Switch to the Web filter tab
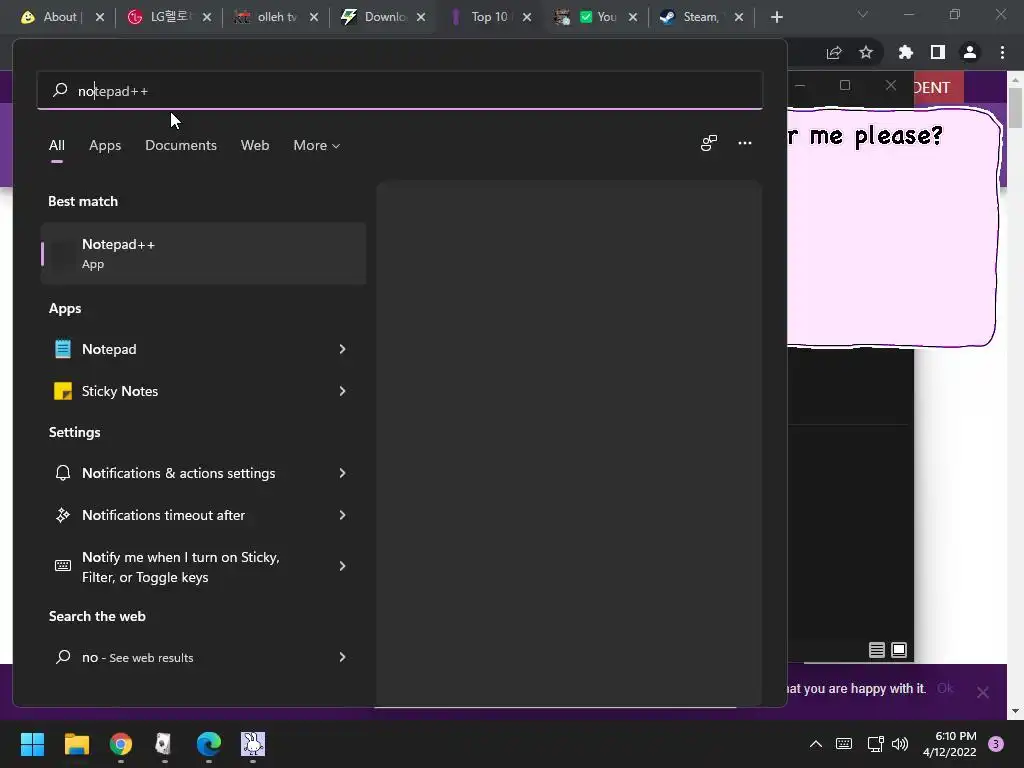Screen dimensions: 1024x768 tap(255, 145)
